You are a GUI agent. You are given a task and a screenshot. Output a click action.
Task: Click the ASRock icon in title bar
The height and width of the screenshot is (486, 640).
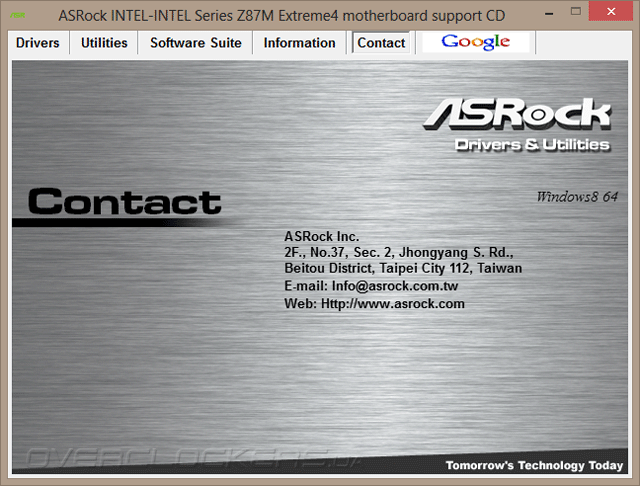[x=18, y=16]
